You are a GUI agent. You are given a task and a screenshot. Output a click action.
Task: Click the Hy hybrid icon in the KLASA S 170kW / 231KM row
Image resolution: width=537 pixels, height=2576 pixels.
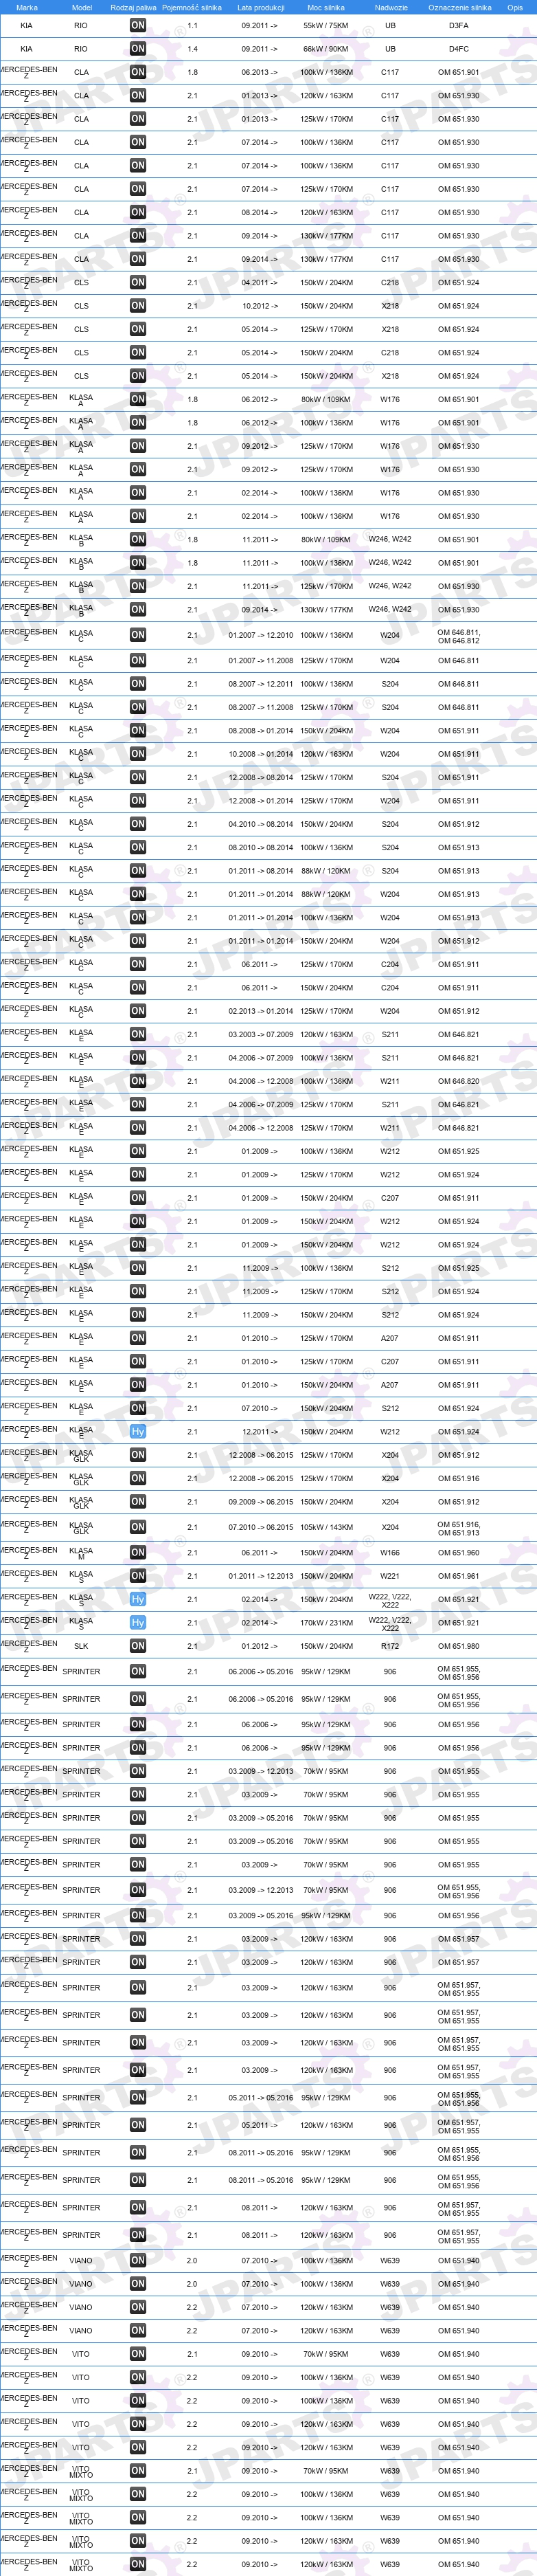pos(138,1622)
